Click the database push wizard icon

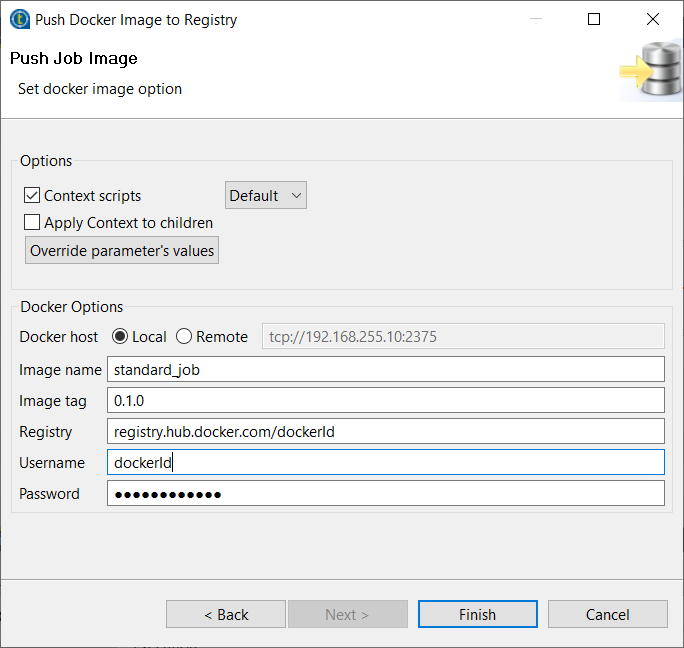coord(650,70)
